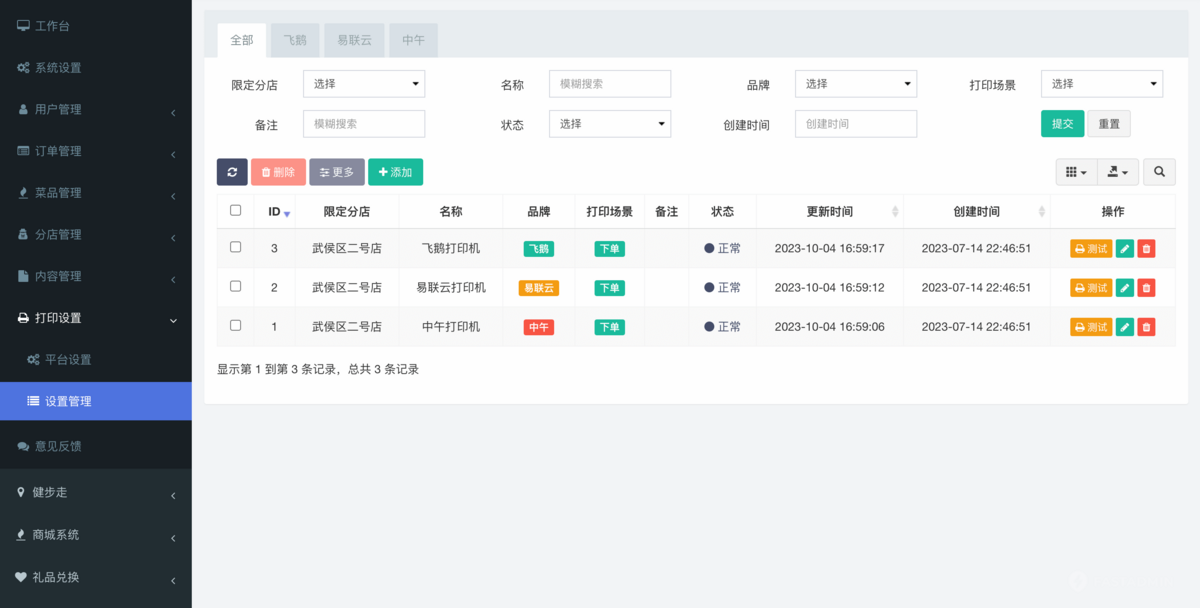
Task: Open the table search magnifier icon
Action: click(1158, 171)
